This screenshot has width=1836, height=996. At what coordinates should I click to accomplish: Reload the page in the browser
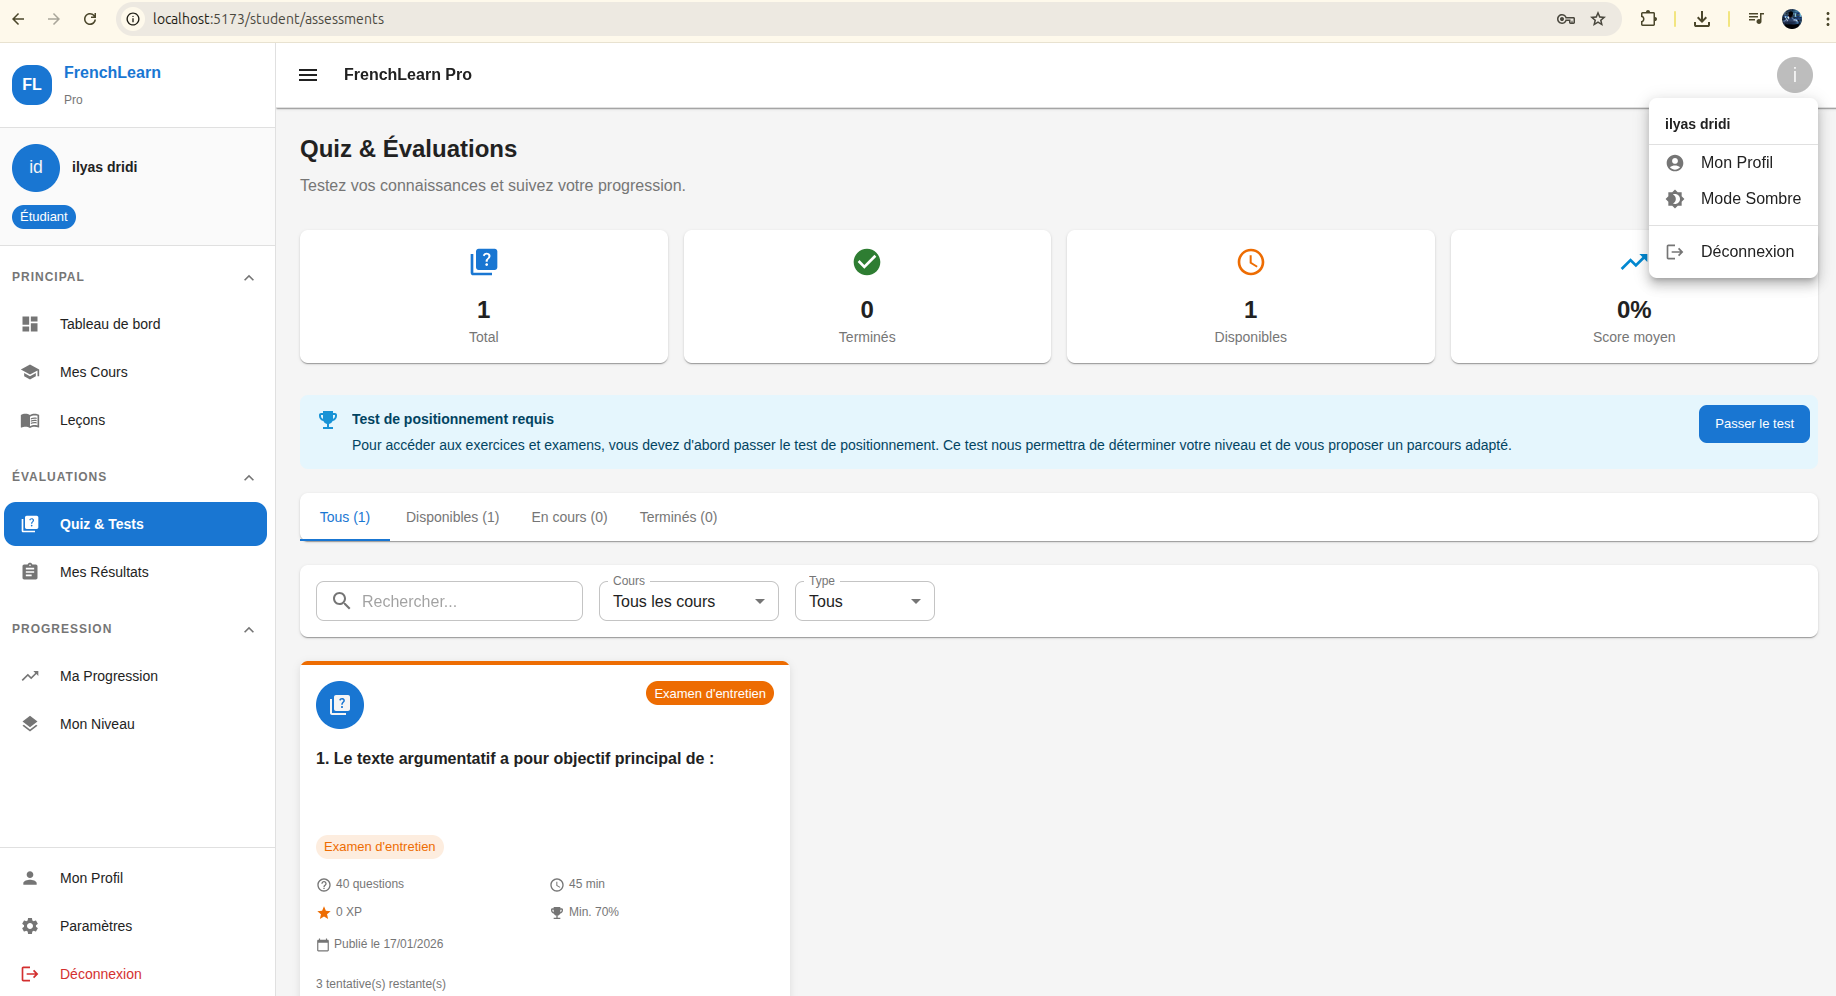pos(90,19)
